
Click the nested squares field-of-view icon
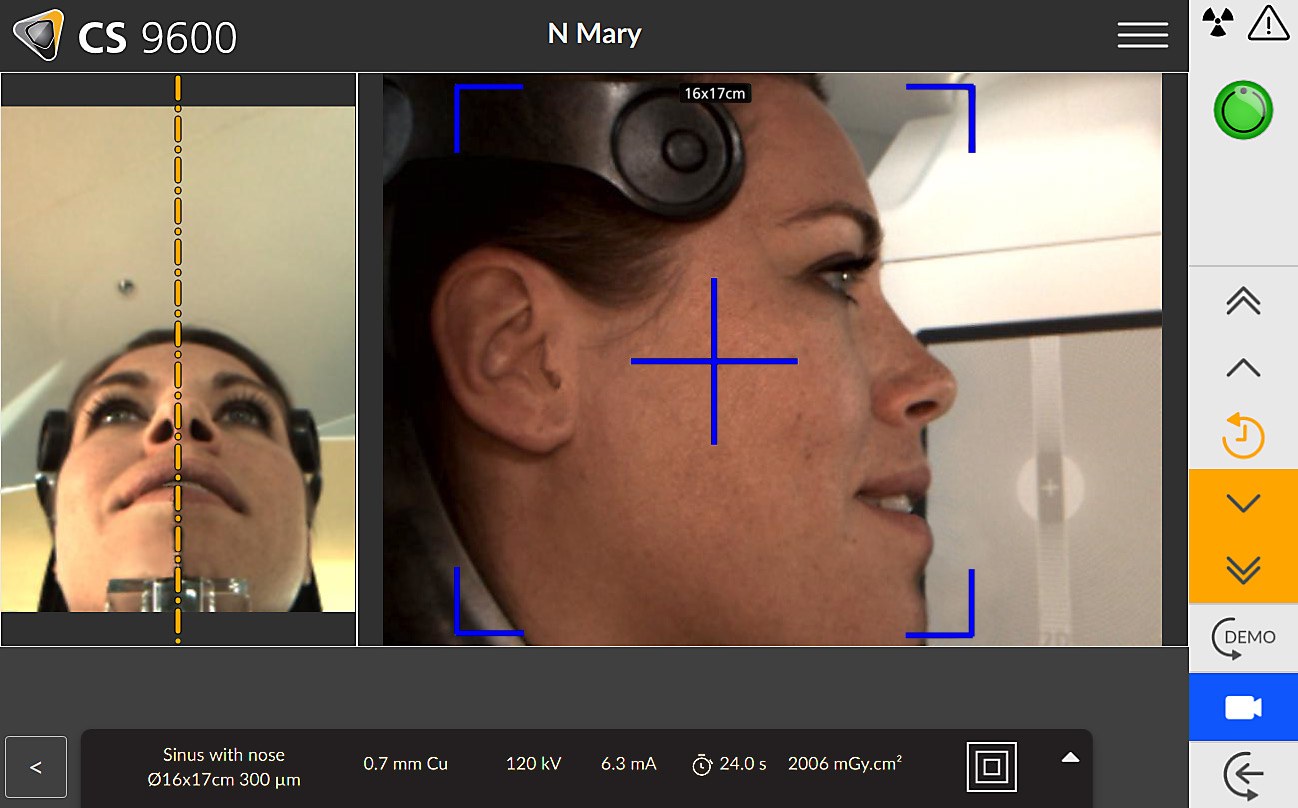(991, 767)
